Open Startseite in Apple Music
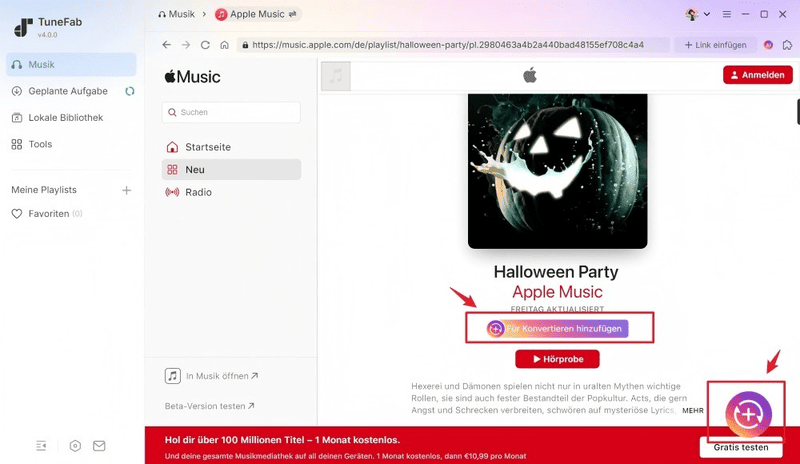This screenshot has height=464, width=800. (231, 147)
